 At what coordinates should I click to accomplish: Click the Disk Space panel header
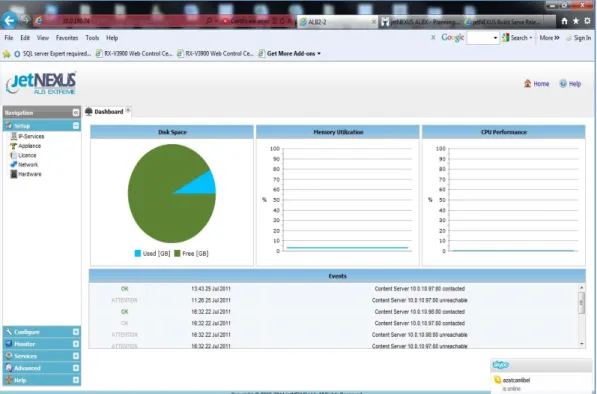[172, 132]
